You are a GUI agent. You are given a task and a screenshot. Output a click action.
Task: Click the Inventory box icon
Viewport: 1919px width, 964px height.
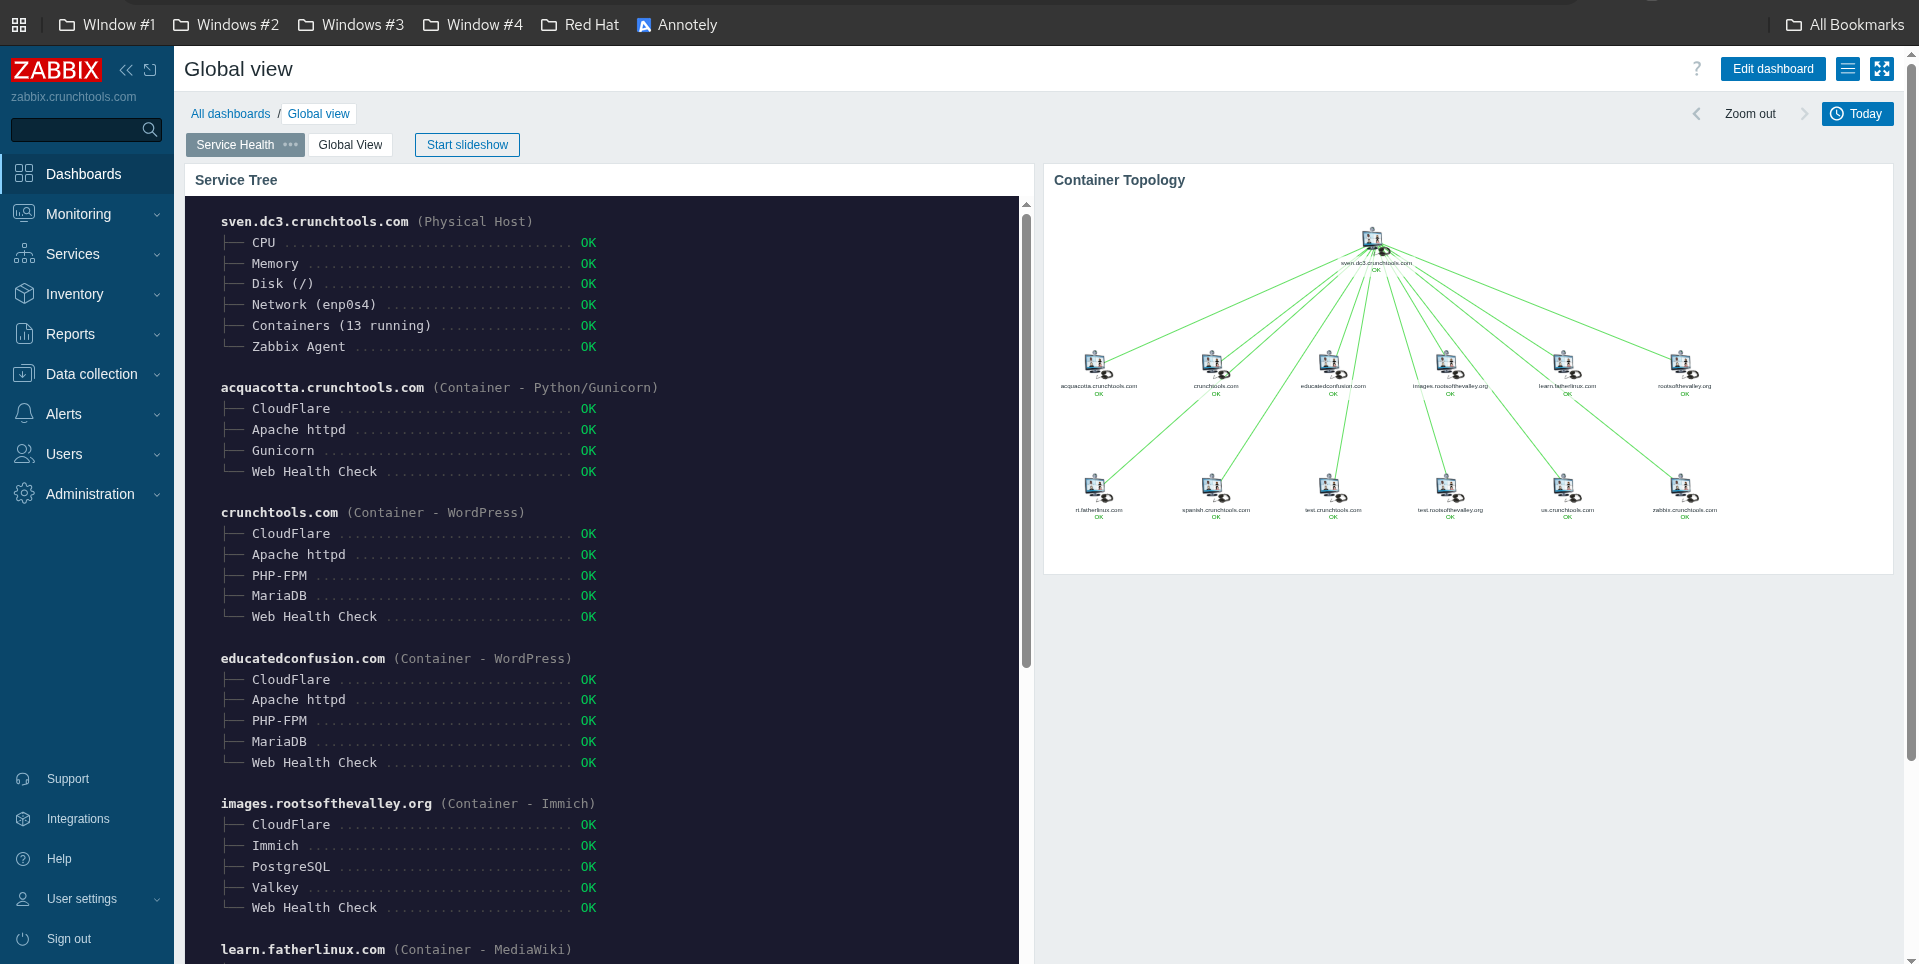pyautogui.click(x=24, y=294)
